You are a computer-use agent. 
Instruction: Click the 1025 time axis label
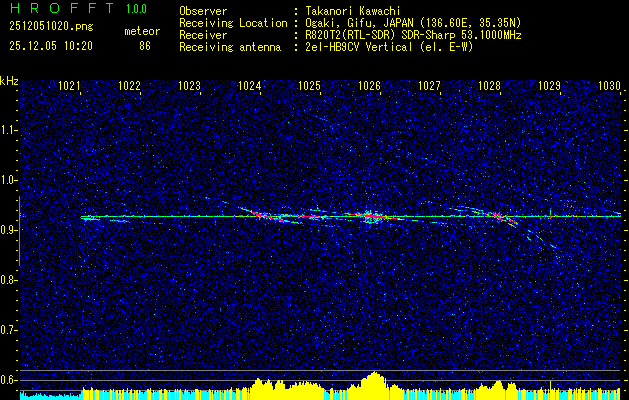point(310,85)
